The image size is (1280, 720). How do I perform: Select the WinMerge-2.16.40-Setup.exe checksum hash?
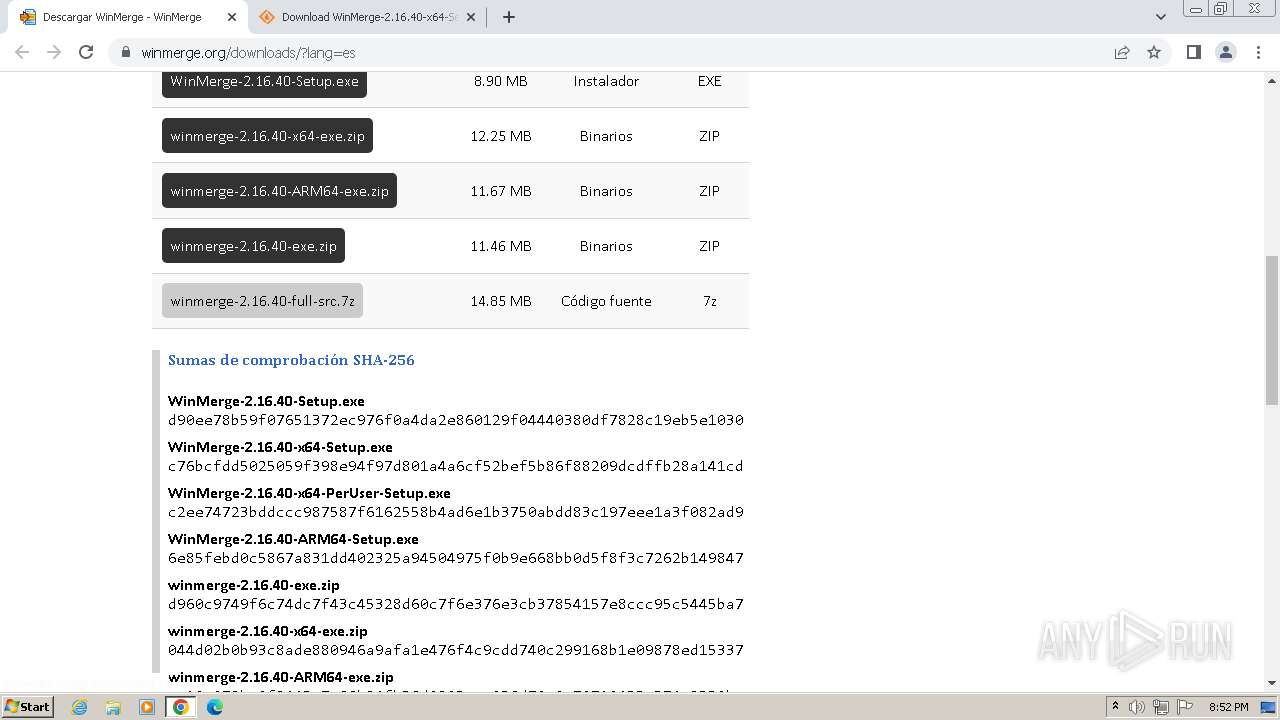point(456,420)
